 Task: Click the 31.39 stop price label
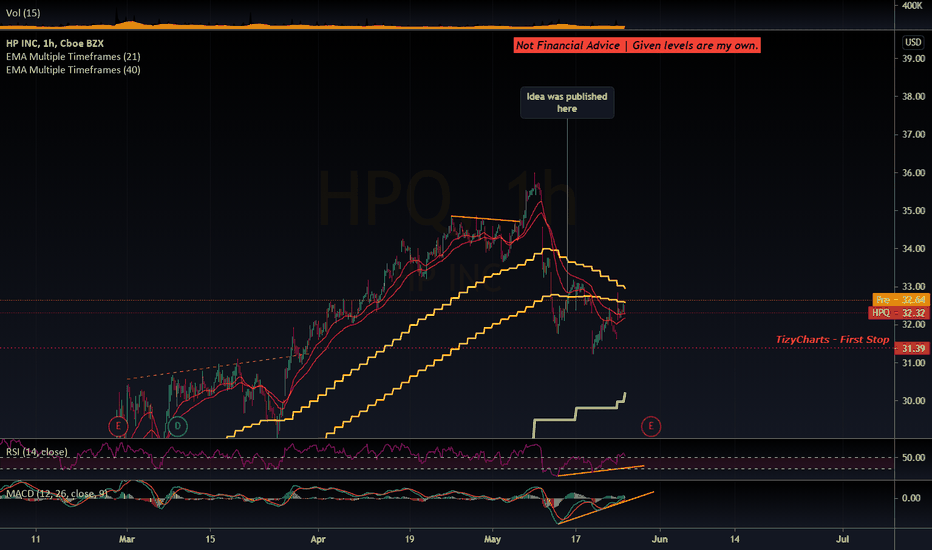click(912, 348)
